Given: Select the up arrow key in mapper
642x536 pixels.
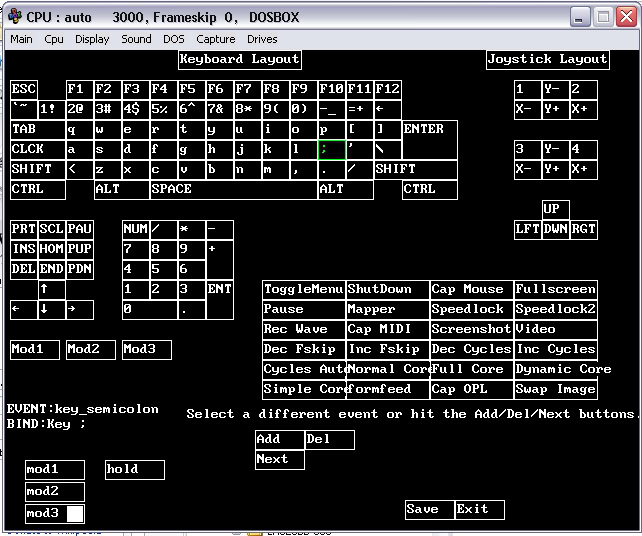Looking at the screenshot, I should (x=52, y=289).
